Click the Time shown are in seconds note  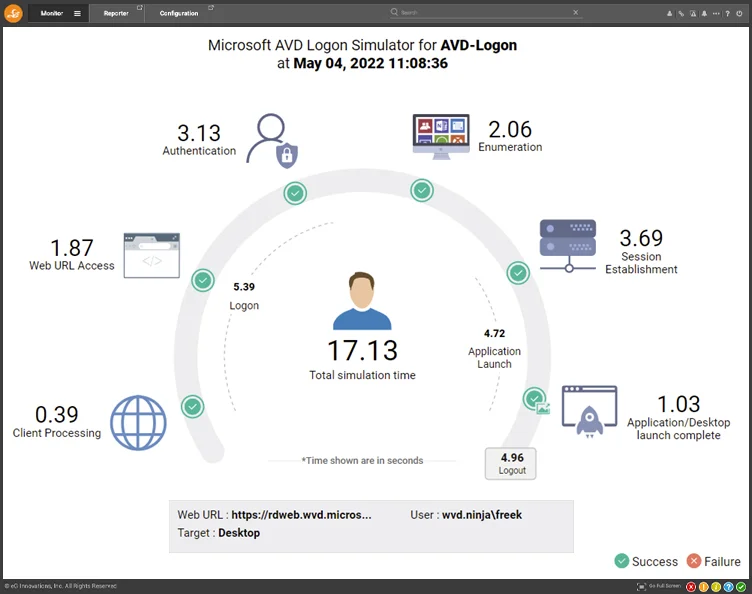tap(363, 461)
